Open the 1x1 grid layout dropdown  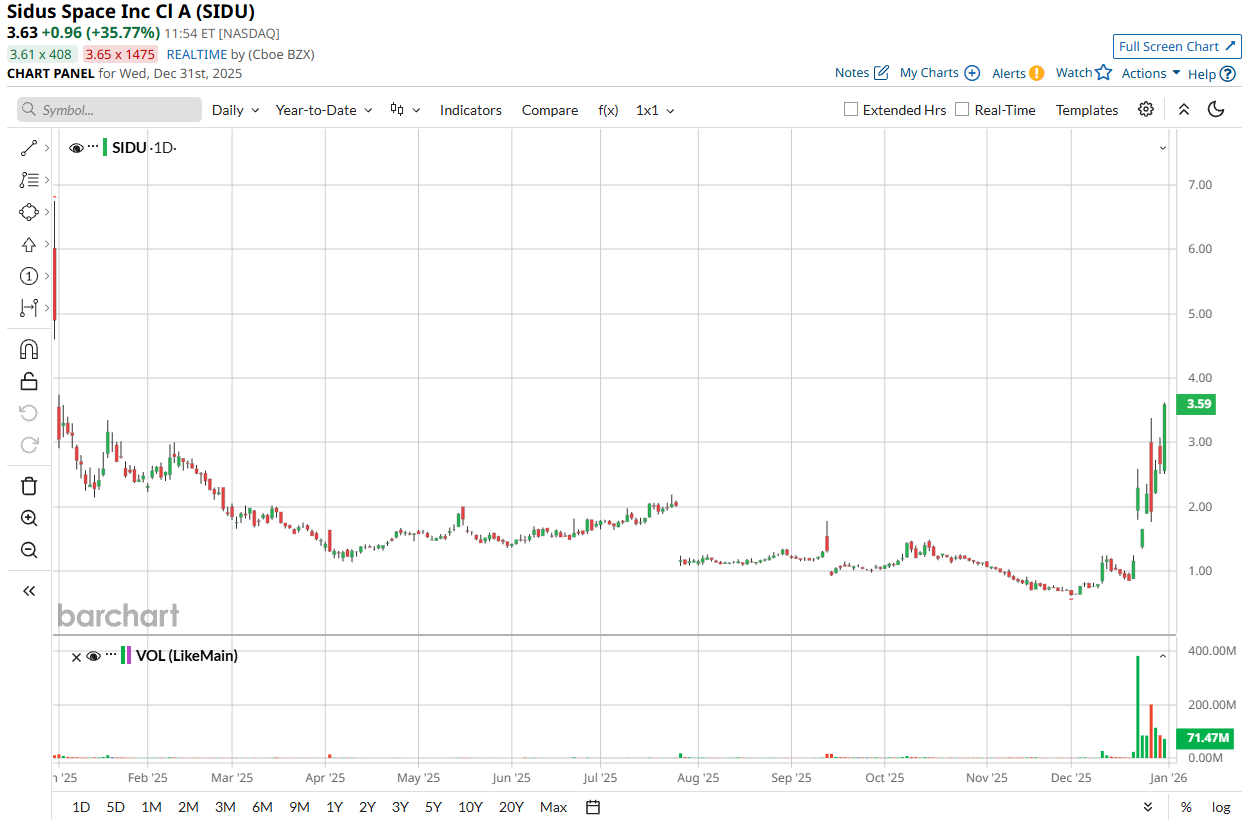click(x=655, y=110)
